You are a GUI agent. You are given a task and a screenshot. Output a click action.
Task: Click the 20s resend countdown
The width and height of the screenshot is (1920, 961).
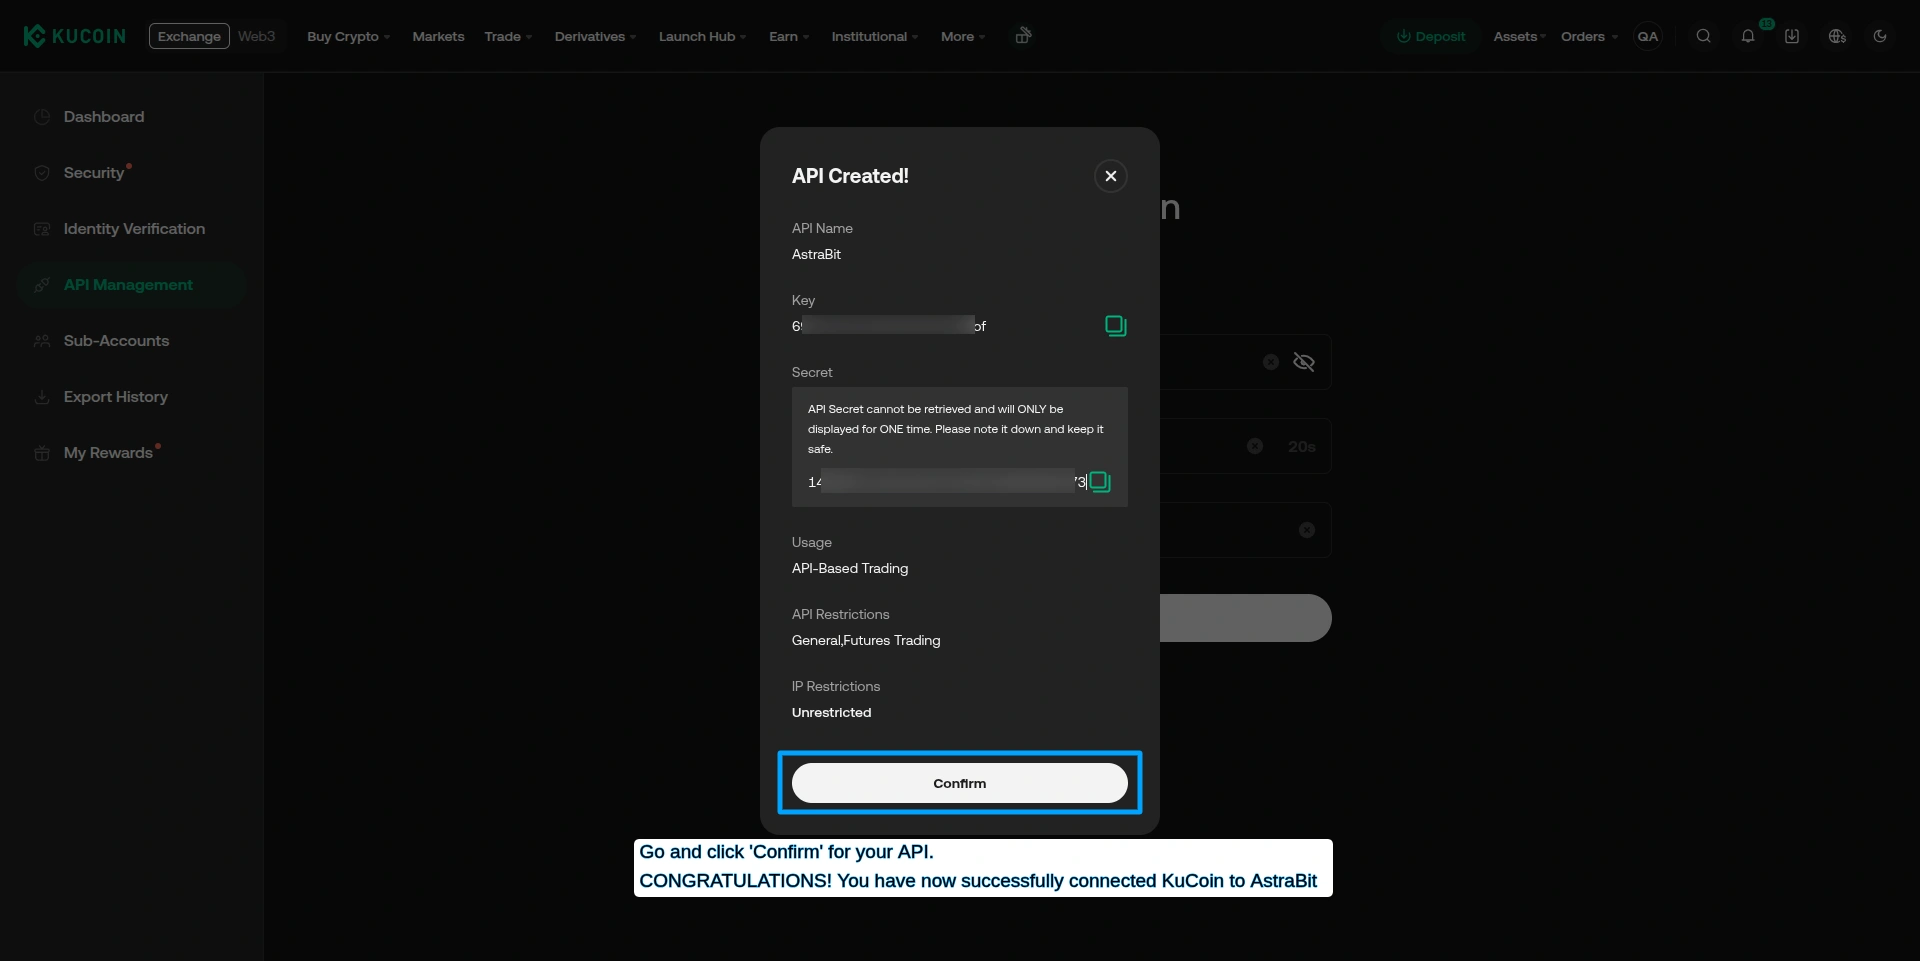tap(1302, 446)
